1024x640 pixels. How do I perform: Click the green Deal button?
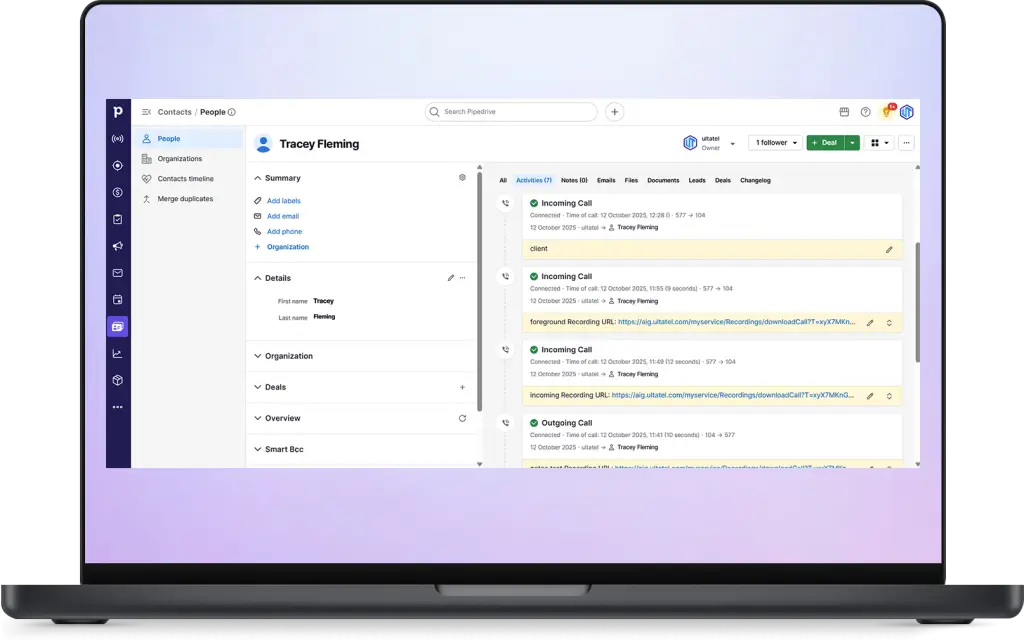[825, 143]
